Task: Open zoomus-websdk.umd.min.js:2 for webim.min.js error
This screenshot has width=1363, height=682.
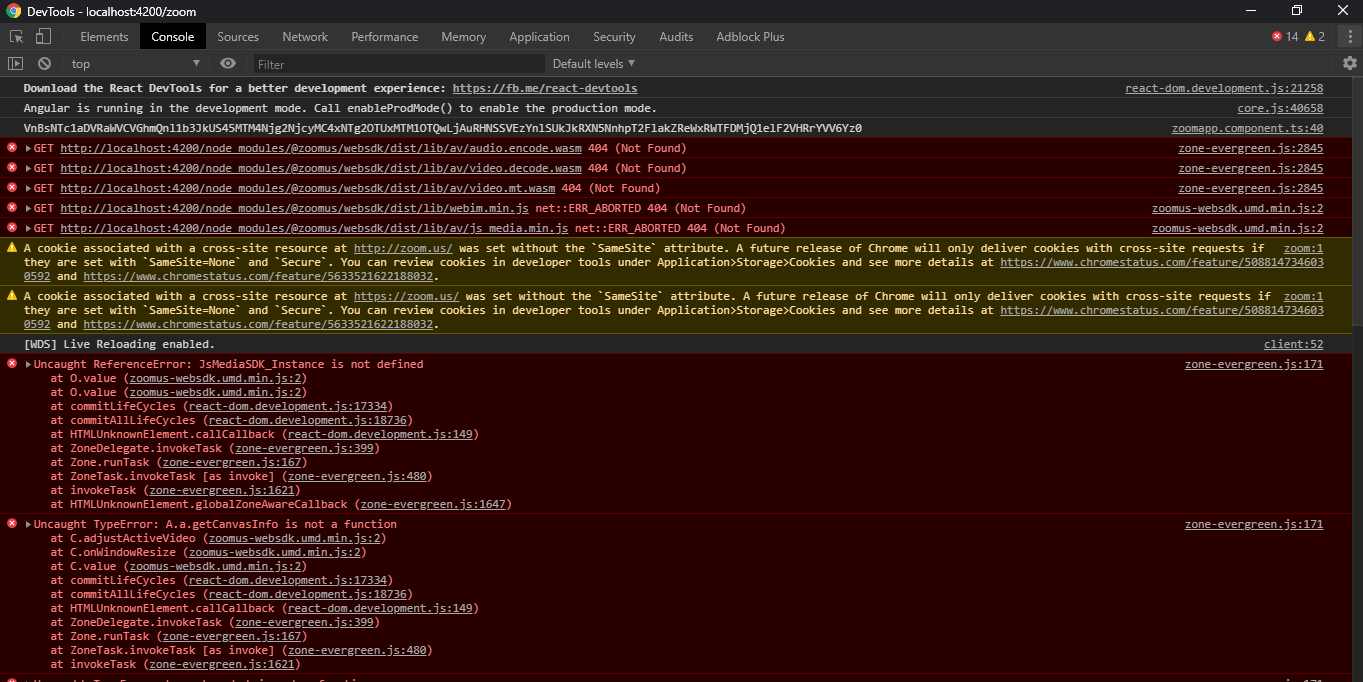Action: click(x=1237, y=208)
